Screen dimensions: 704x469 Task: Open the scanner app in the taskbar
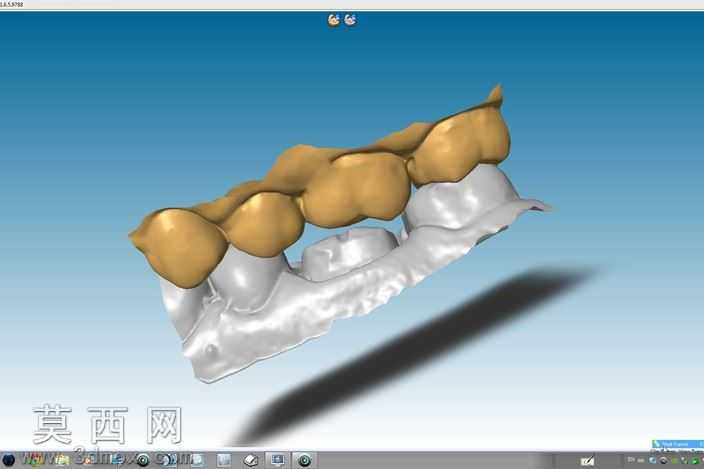pos(251,460)
